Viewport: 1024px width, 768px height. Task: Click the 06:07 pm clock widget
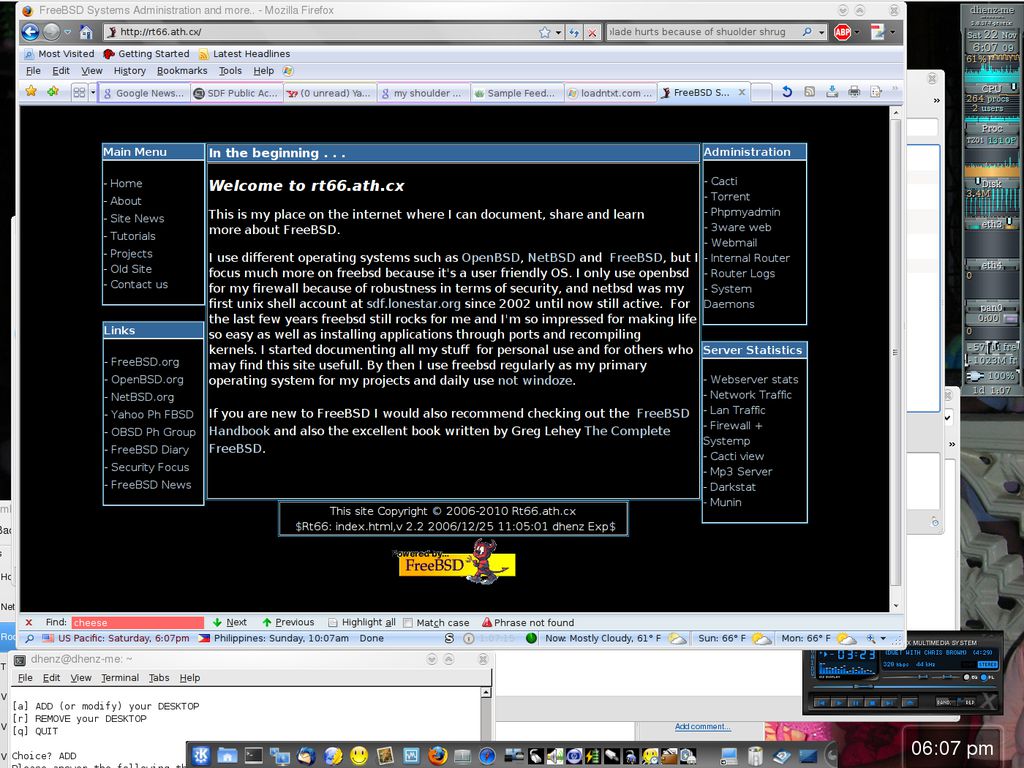pyautogui.click(x=952, y=748)
